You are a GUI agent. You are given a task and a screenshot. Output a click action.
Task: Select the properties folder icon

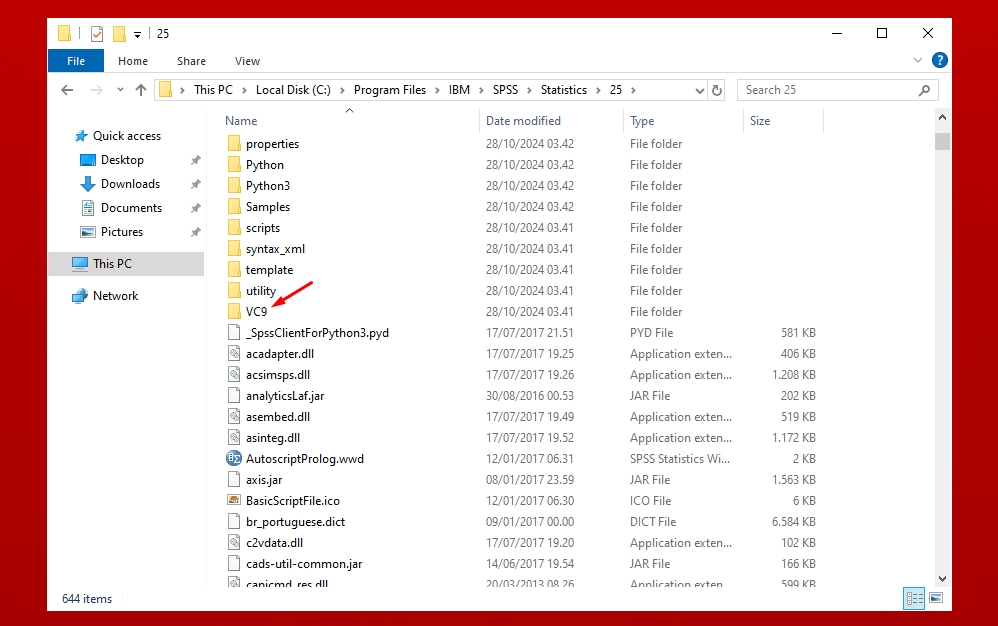tap(234, 143)
